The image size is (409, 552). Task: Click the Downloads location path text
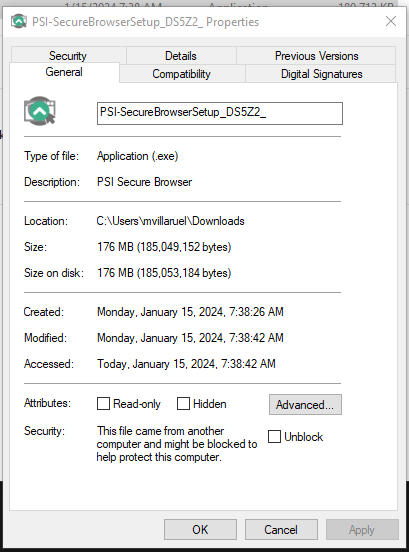point(170,221)
